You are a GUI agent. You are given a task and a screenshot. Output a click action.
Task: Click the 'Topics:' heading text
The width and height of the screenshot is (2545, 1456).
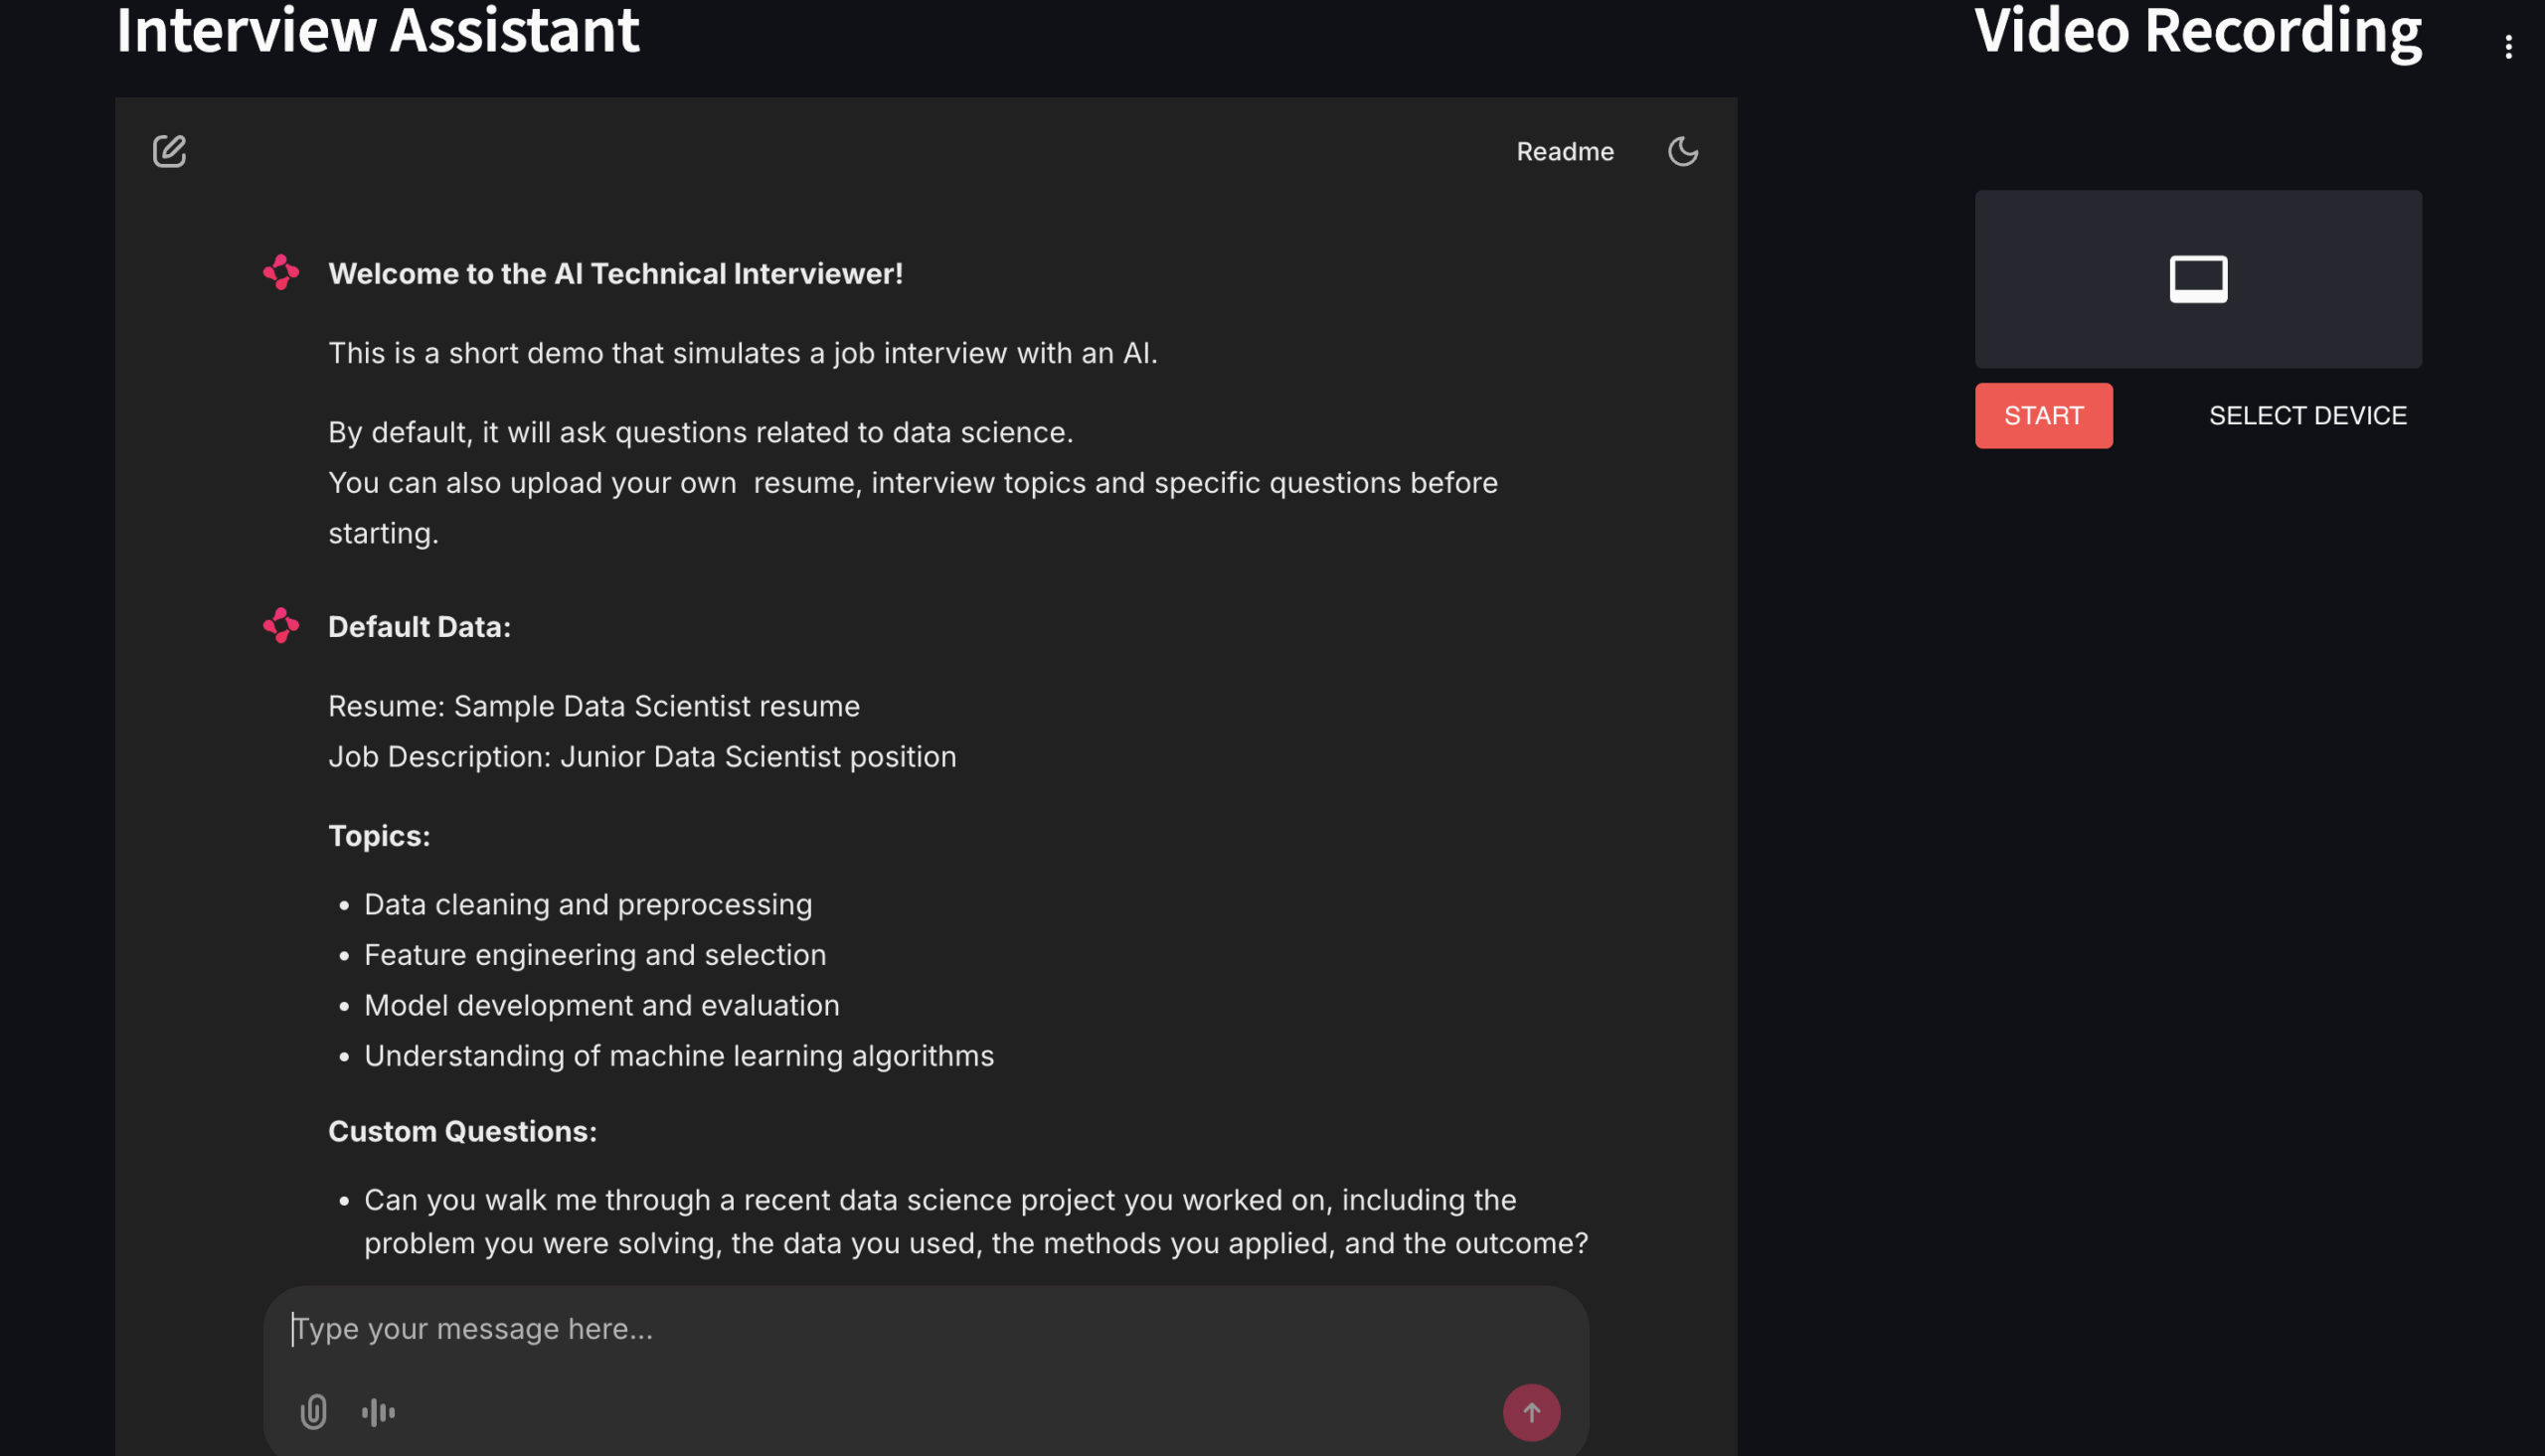(379, 835)
